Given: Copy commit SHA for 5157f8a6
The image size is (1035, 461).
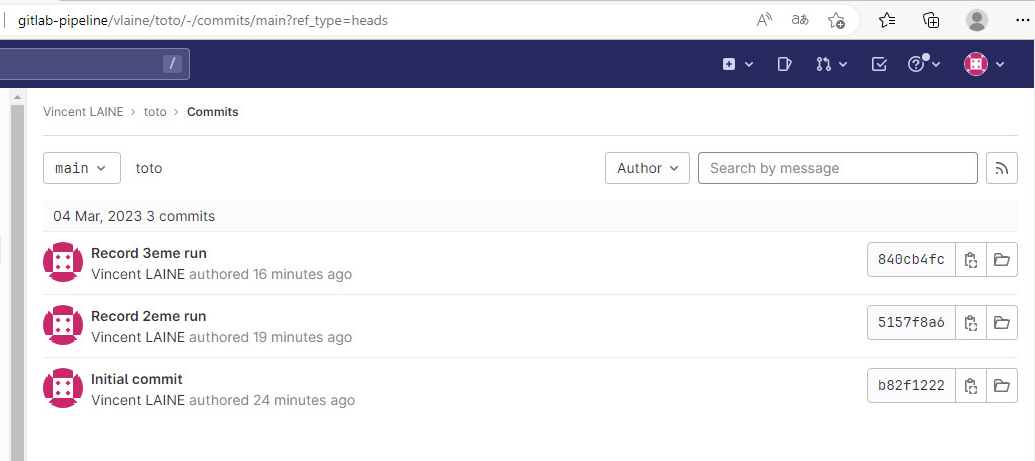Looking at the screenshot, I should pyautogui.click(x=971, y=322).
